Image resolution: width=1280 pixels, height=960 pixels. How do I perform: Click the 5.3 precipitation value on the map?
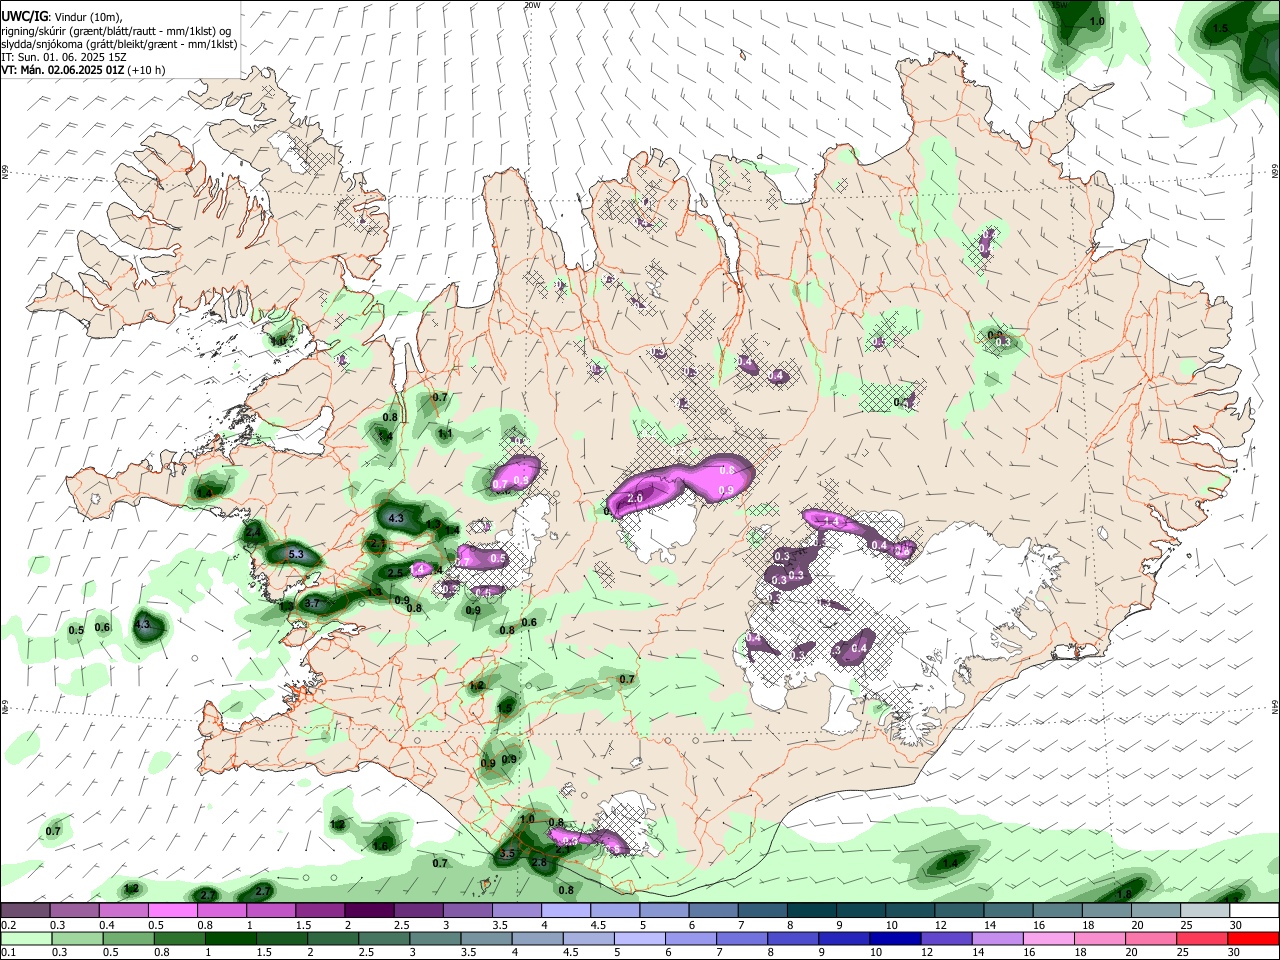pyautogui.click(x=295, y=554)
